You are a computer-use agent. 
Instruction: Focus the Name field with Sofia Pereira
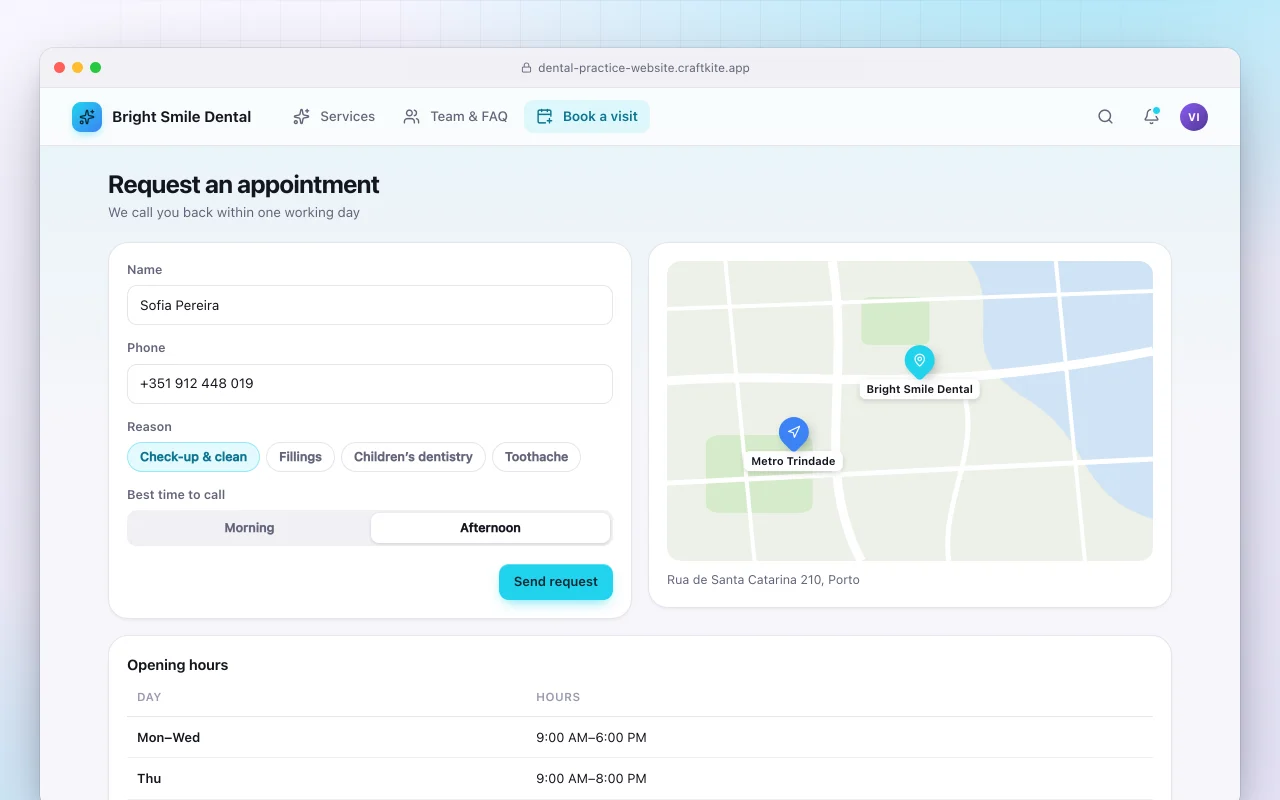click(x=370, y=305)
